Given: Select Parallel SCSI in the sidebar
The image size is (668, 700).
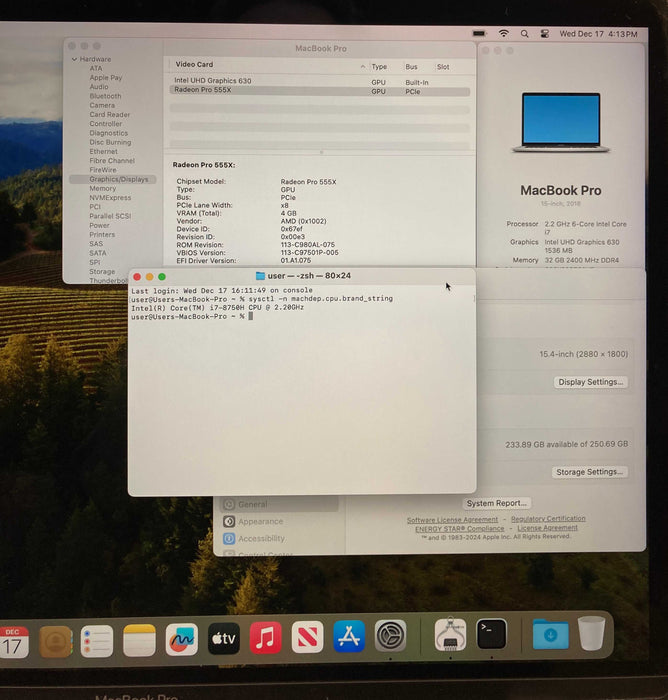Looking at the screenshot, I should 110,216.
